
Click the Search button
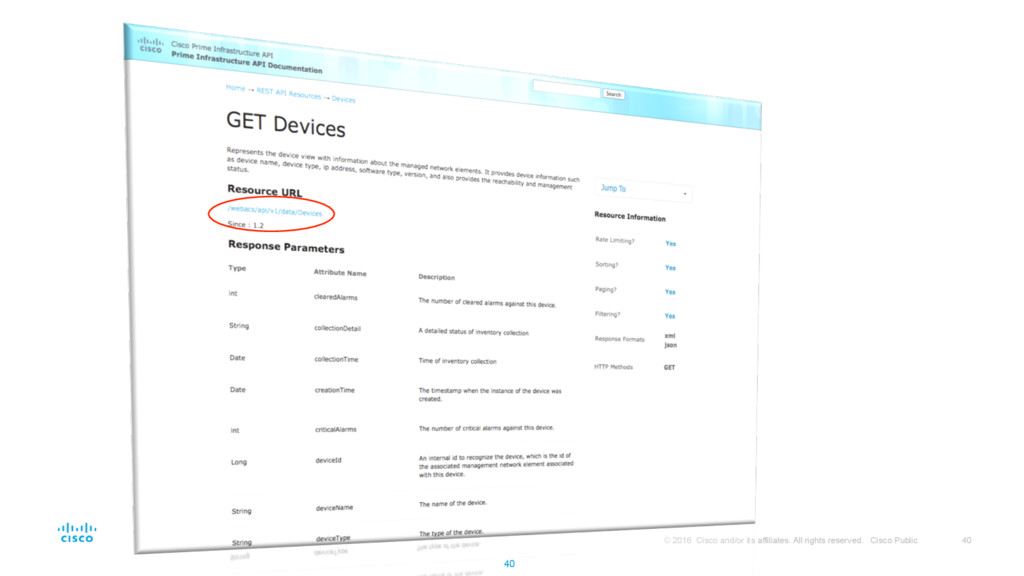tap(613, 95)
